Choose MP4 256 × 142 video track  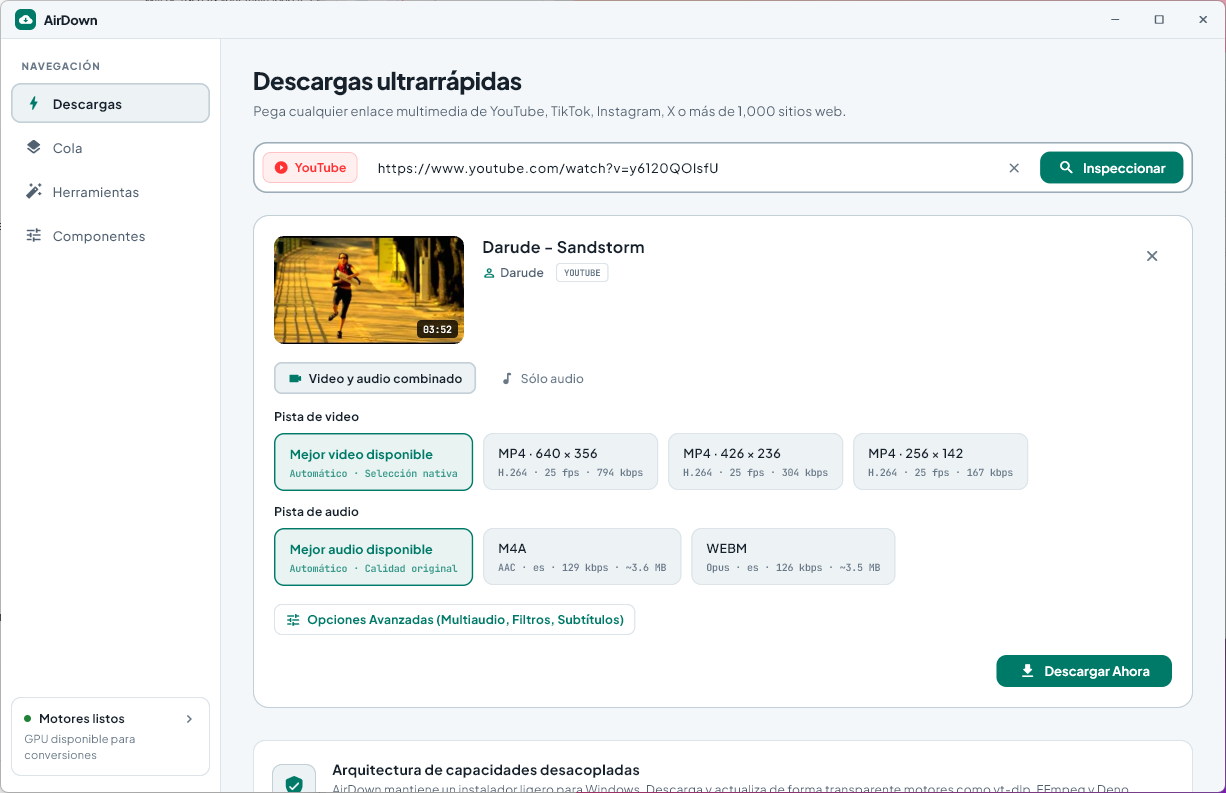tap(940, 461)
